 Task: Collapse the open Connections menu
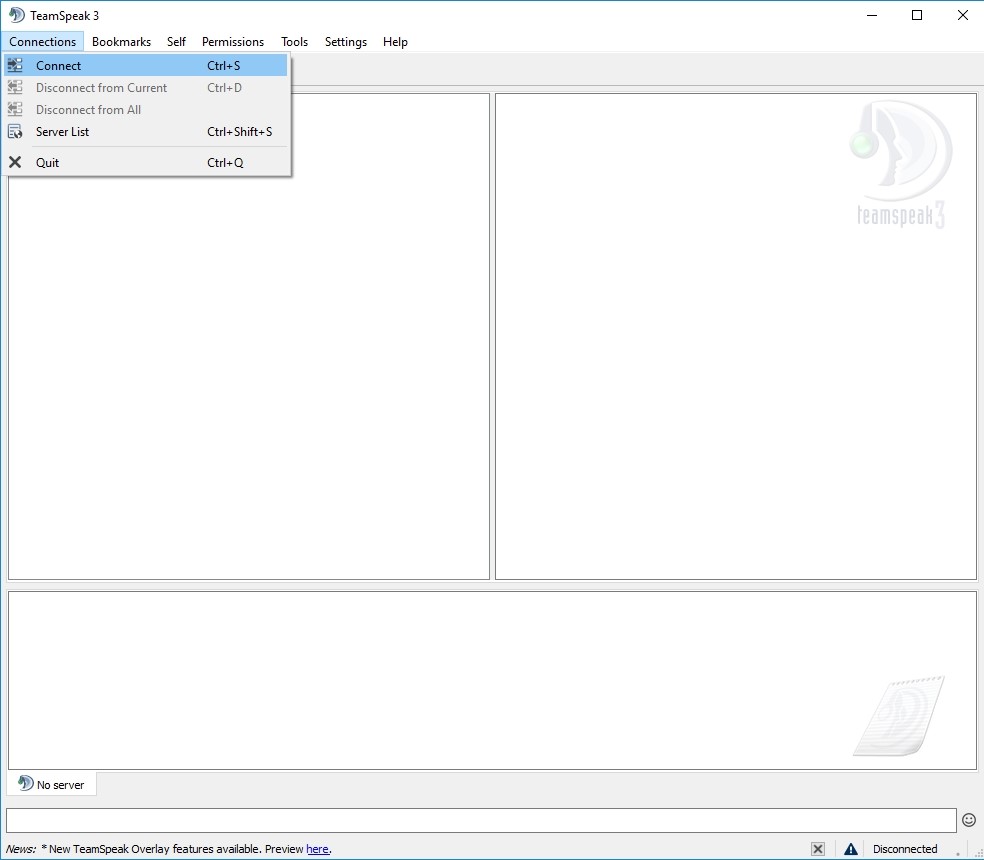(43, 42)
